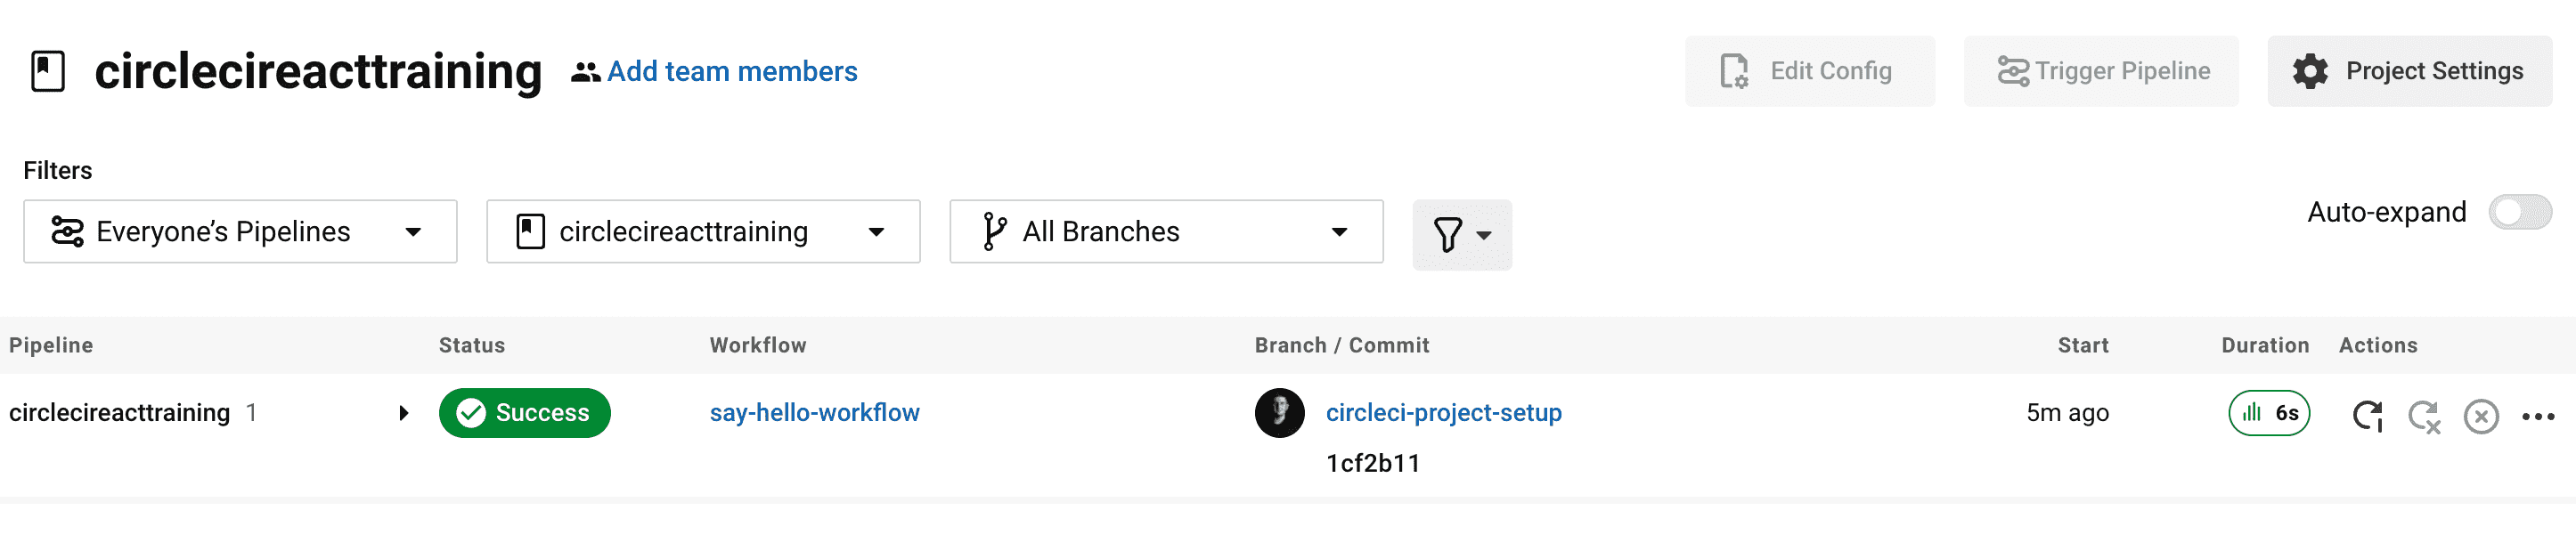Screen dimensions: 2576x559
Task: Open the circleci-project-setup branch link
Action: click(1443, 413)
